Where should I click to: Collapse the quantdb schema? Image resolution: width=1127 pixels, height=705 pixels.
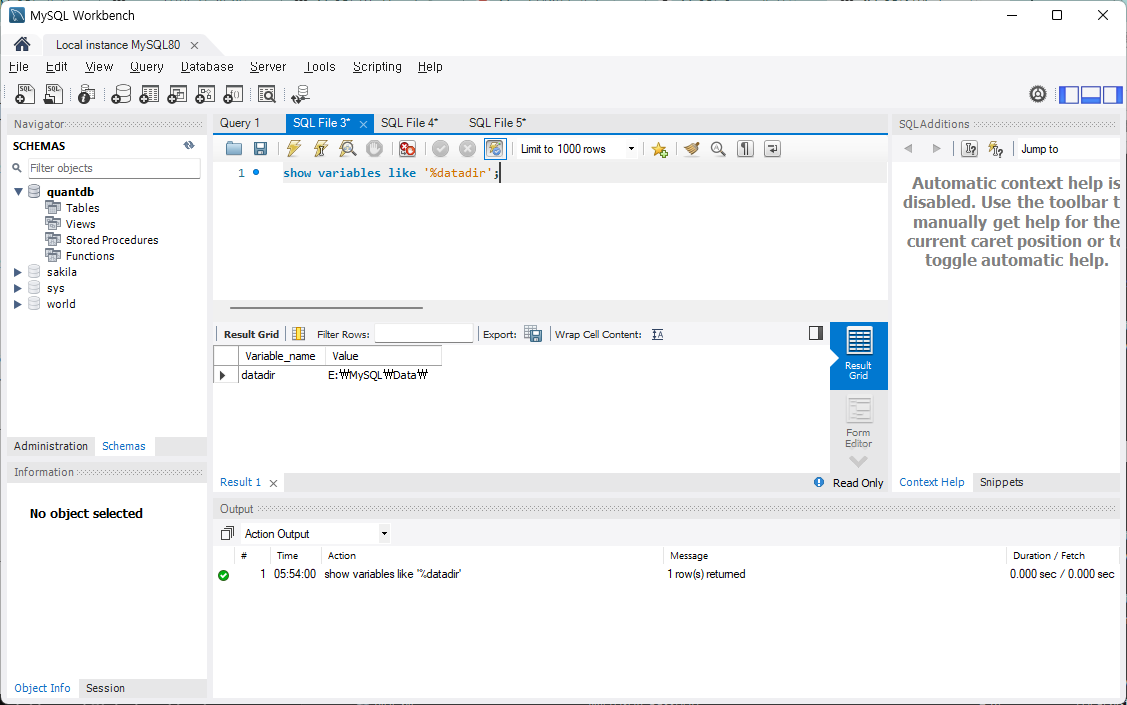click(x=18, y=192)
